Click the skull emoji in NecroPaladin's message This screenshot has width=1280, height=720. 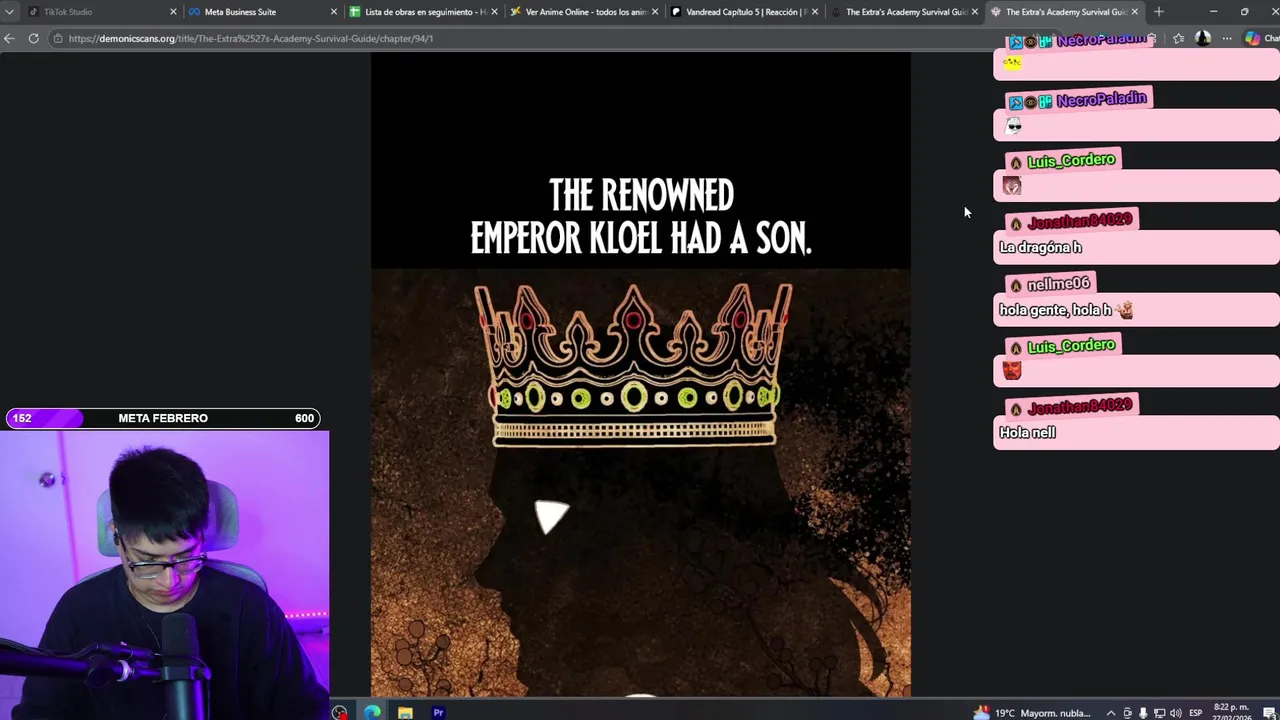tap(1013, 125)
